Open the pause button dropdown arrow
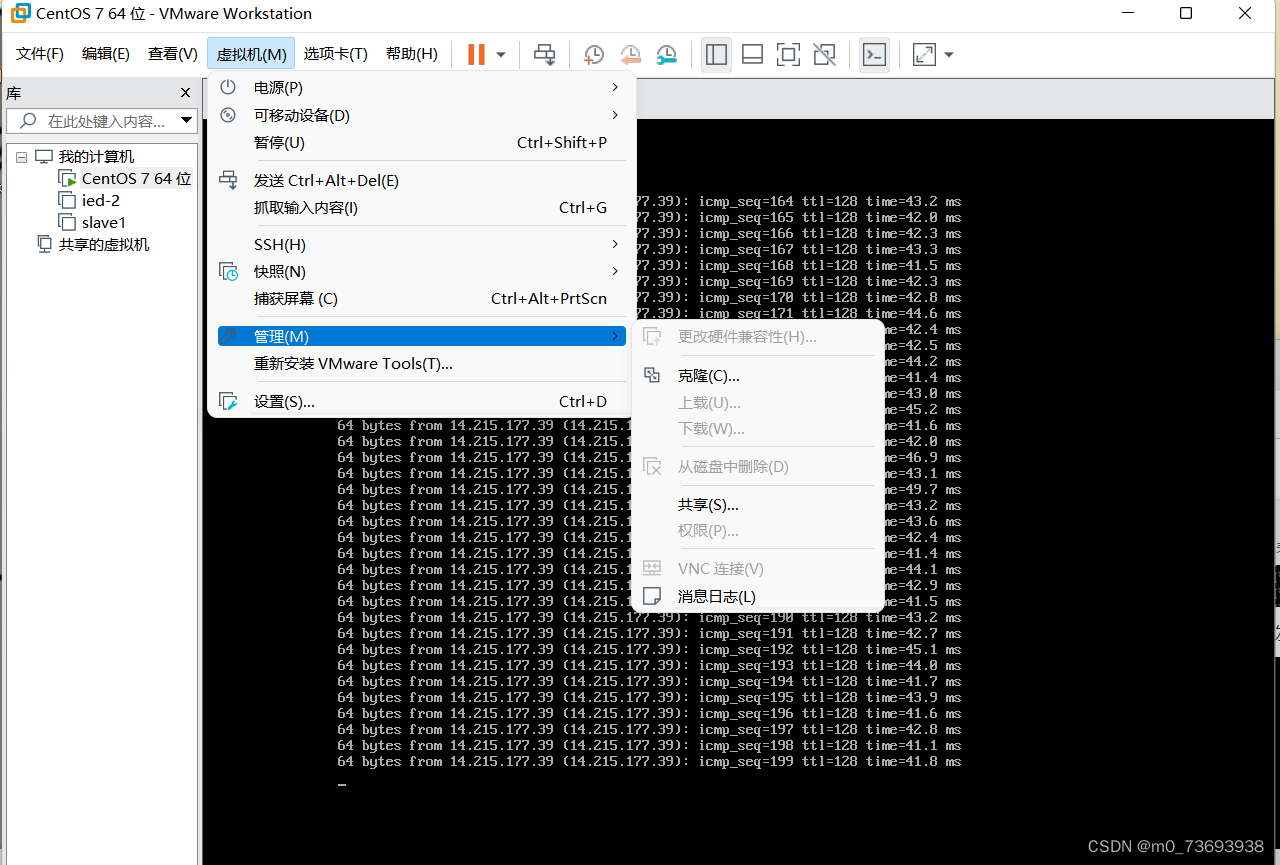Image resolution: width=1280 pixels, height=865 pixels. (500, 54)
